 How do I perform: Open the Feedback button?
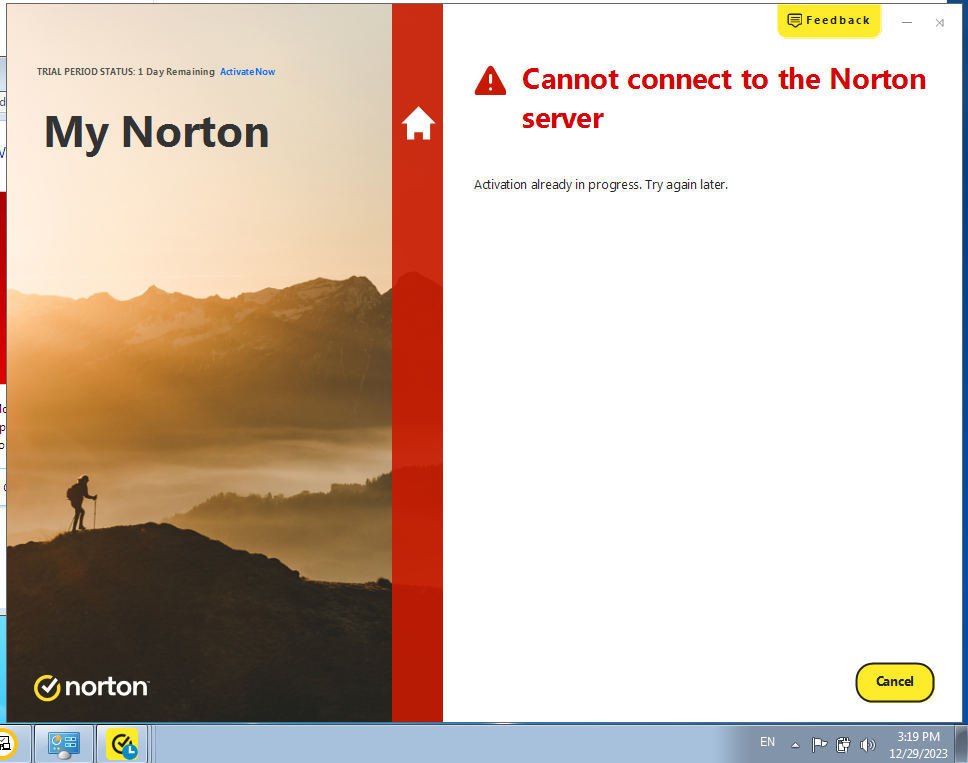coord(828,20)
